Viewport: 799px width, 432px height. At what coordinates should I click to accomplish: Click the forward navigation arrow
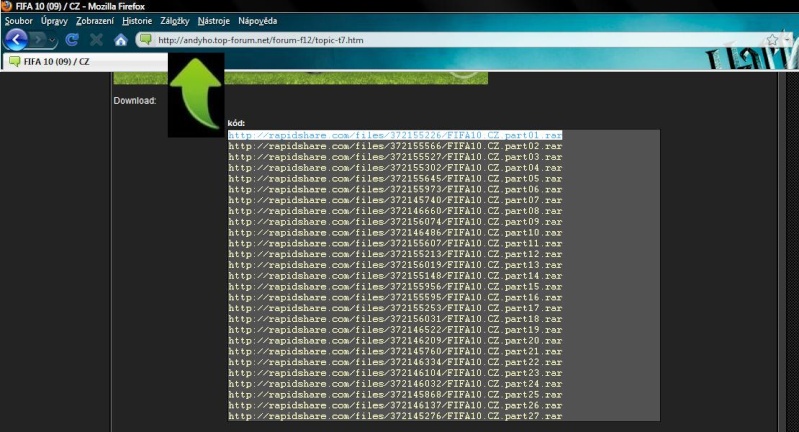pos(38,39)
